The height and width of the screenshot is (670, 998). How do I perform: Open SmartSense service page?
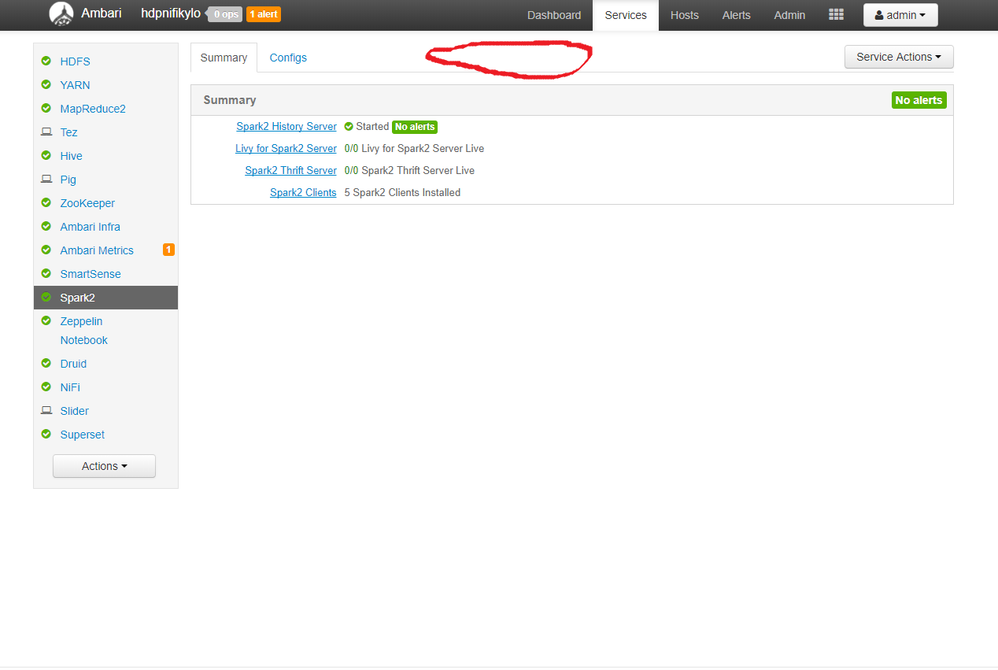[x=90, y=274]
